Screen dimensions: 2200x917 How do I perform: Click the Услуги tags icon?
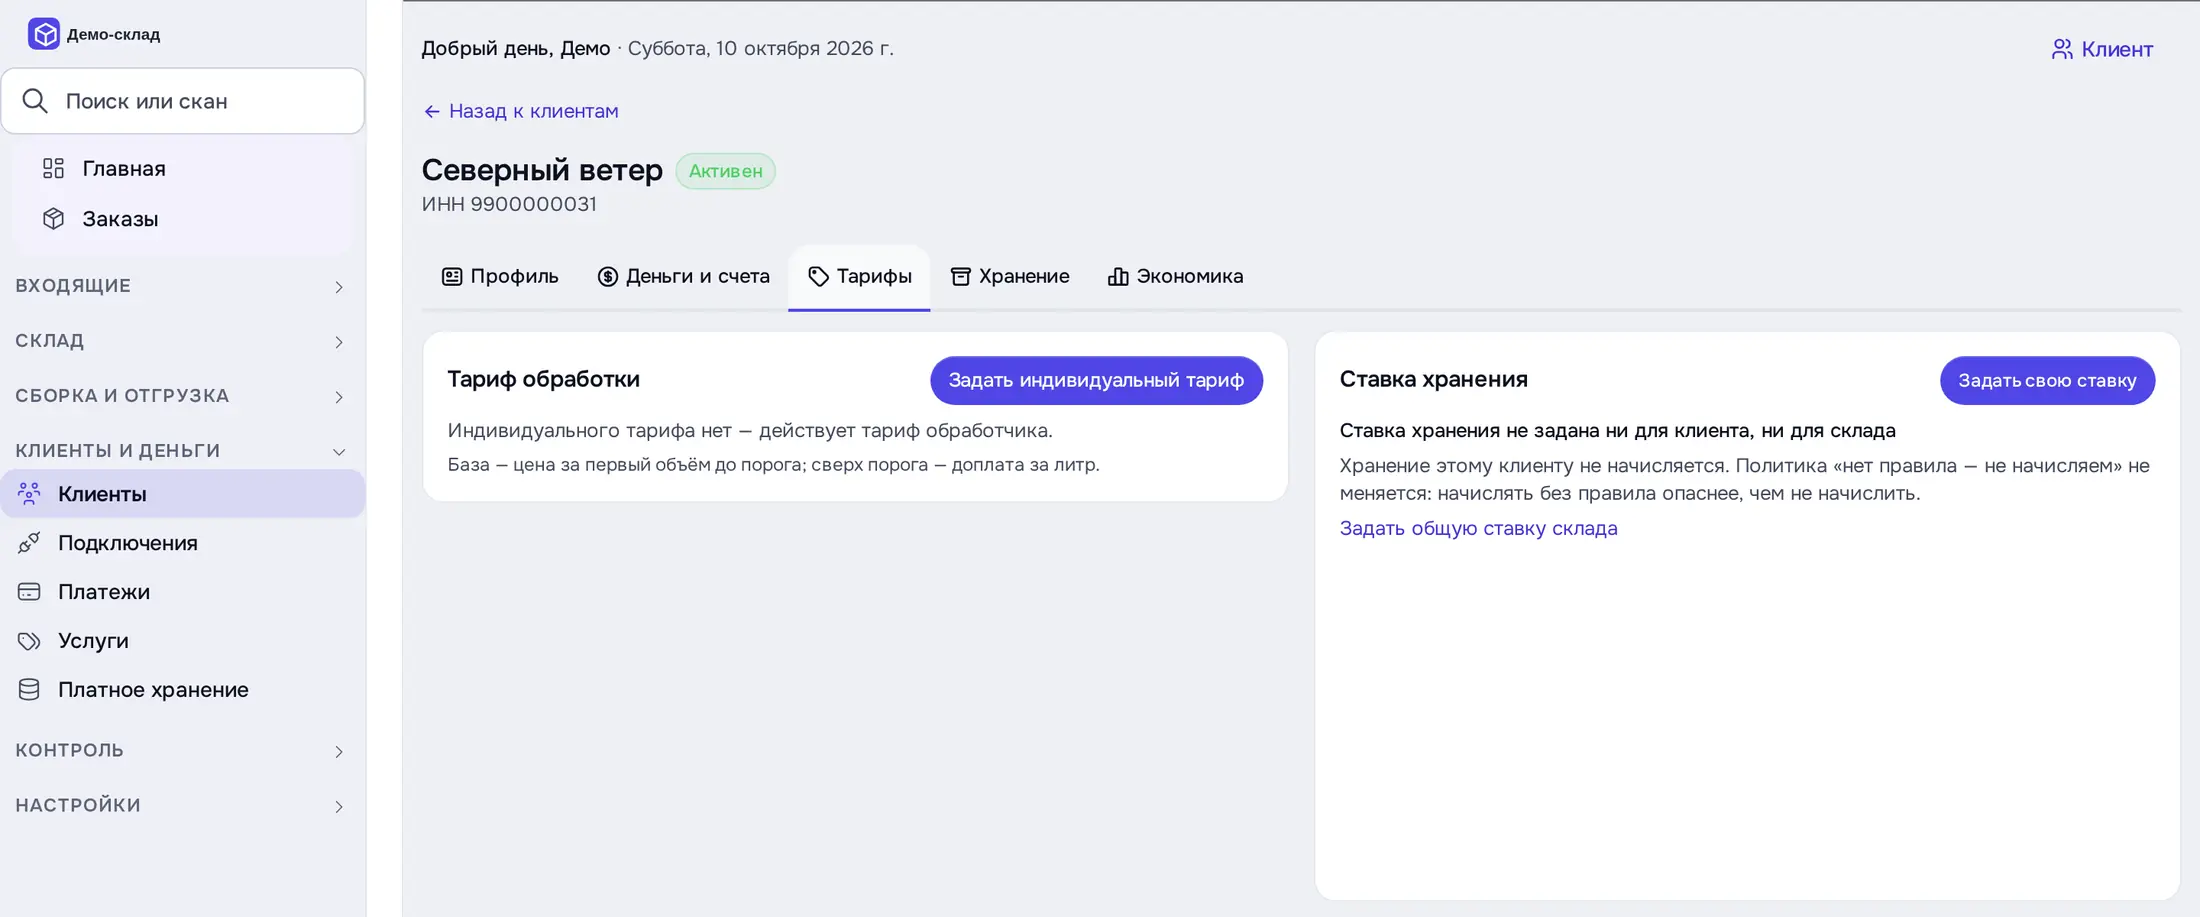click(x=29, y=640)
